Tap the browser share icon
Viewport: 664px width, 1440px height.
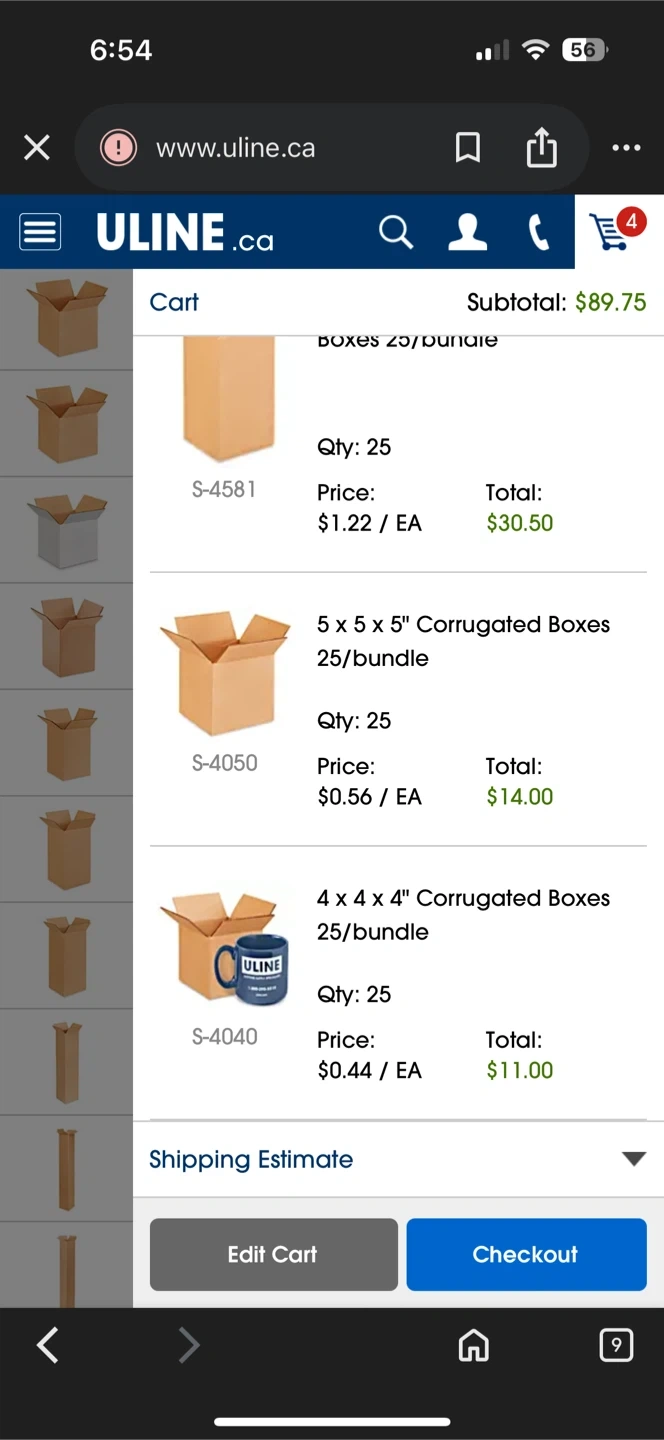(541, 149)
